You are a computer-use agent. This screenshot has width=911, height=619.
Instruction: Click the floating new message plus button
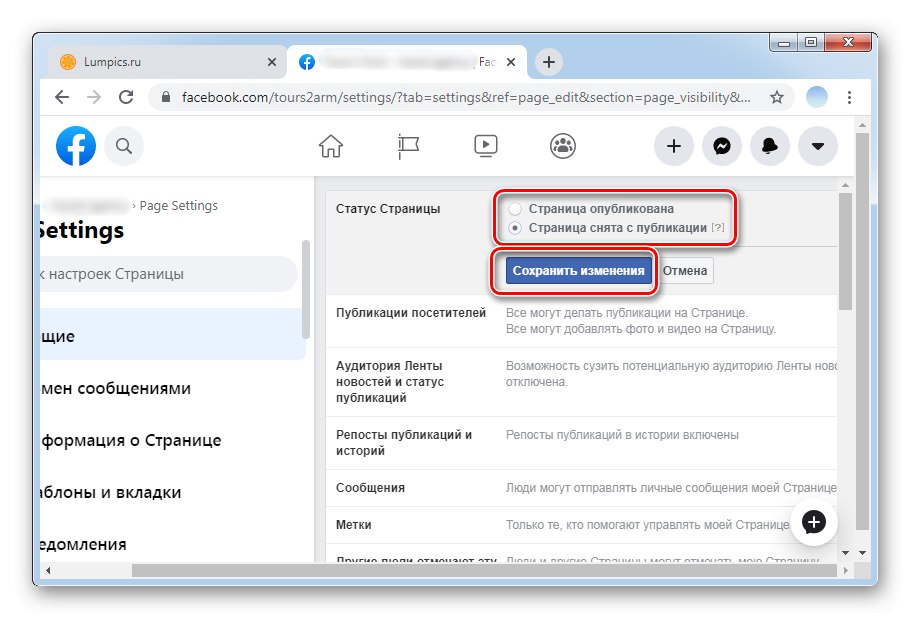(x=813, y=522)
